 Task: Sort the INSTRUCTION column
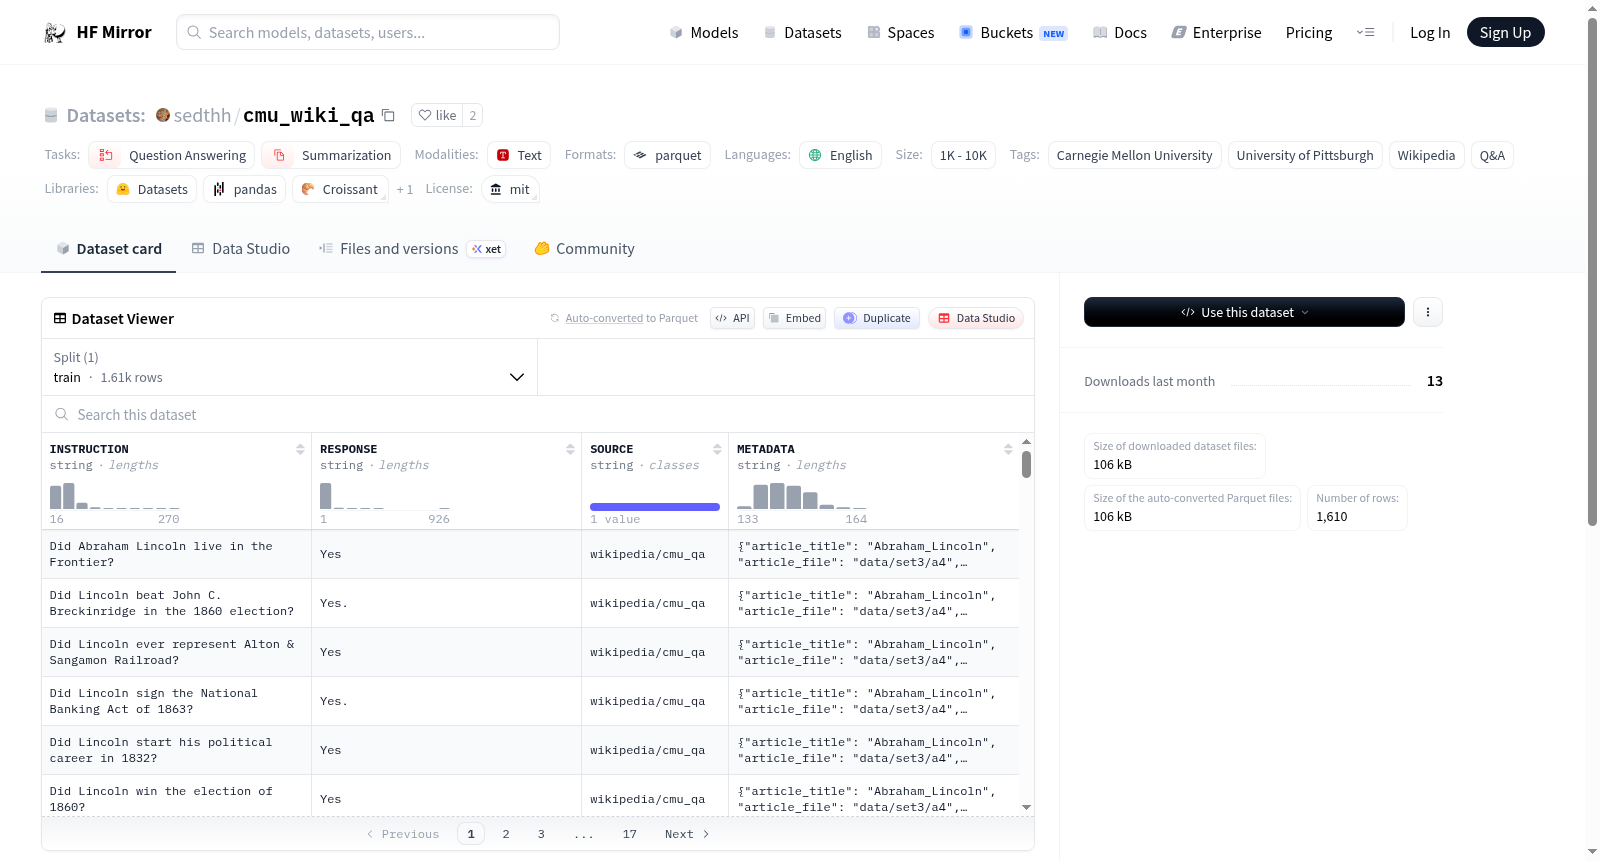(300, 449)
